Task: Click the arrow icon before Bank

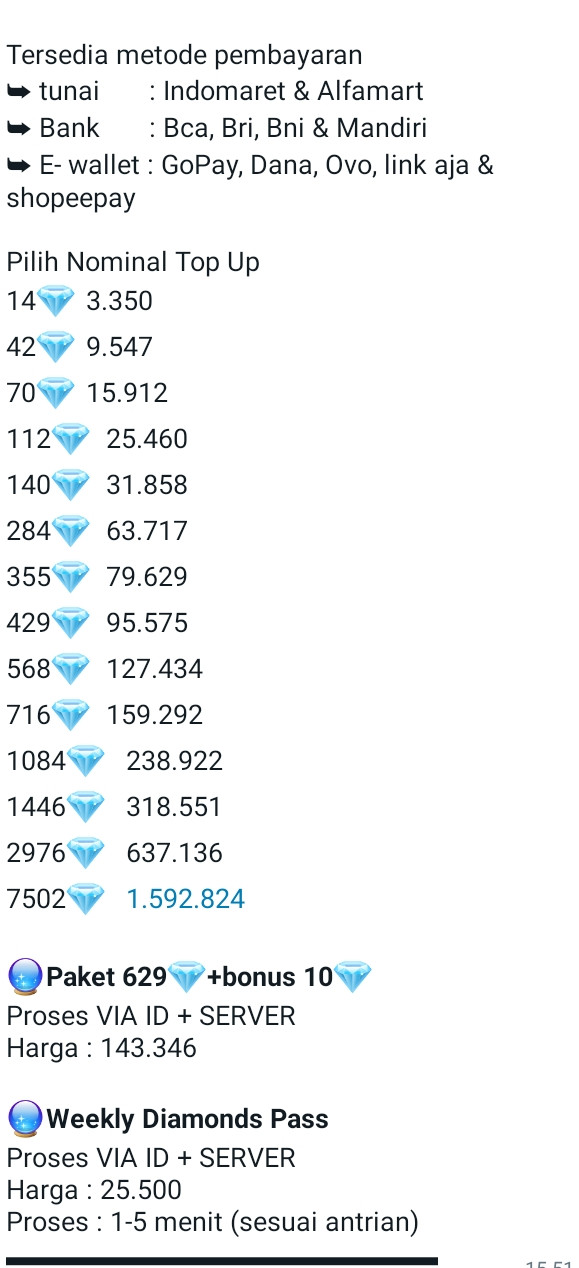Action: 19,128
